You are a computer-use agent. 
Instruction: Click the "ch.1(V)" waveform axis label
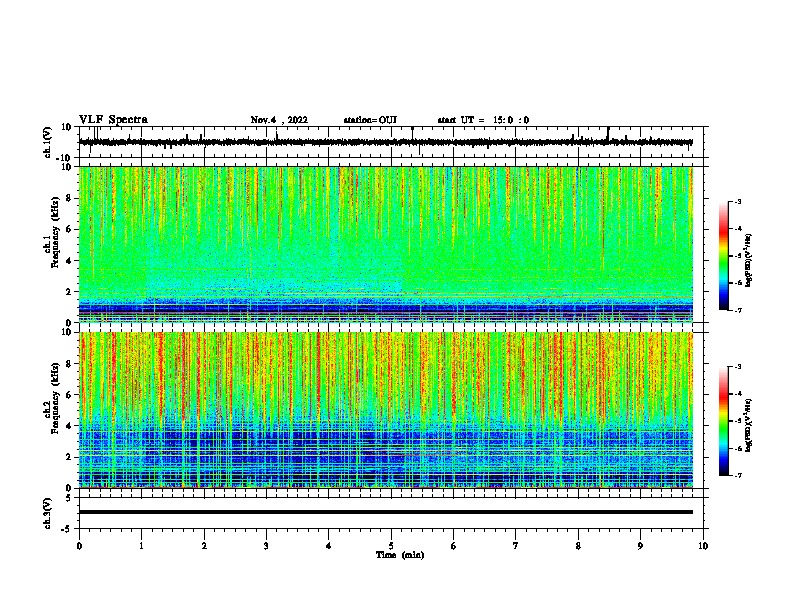pyautogui.click(x=48, y=142)
